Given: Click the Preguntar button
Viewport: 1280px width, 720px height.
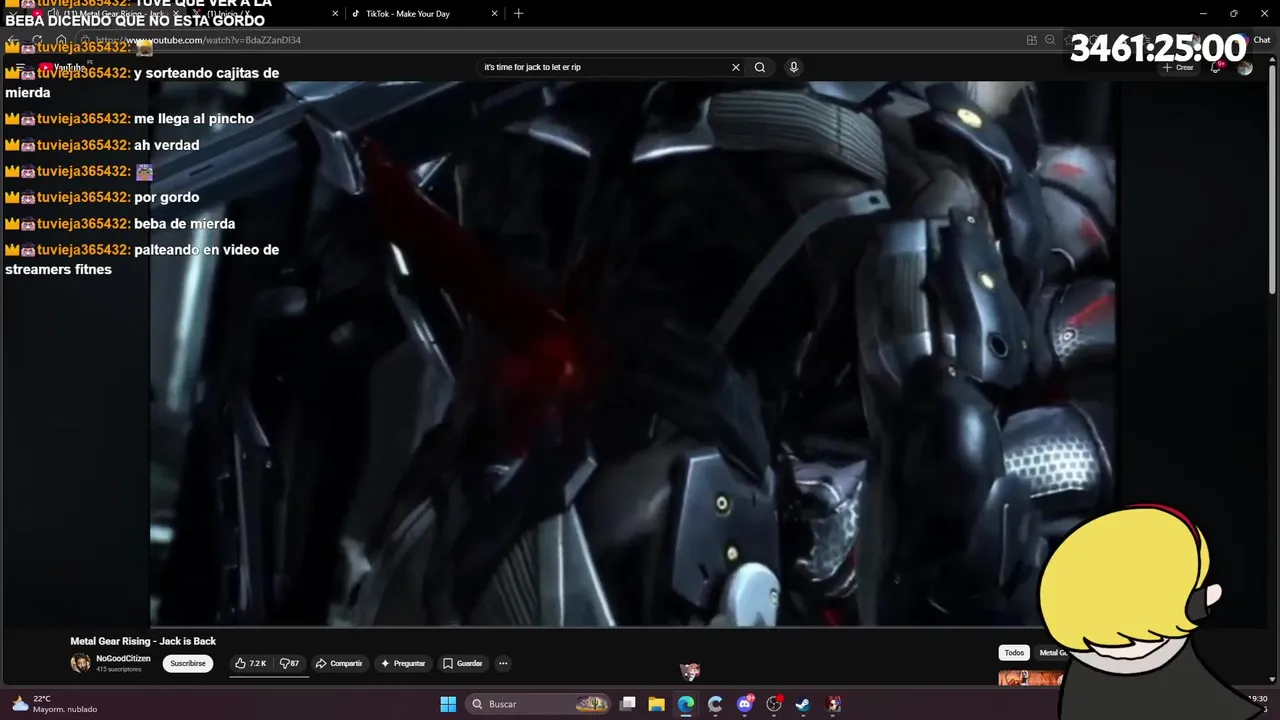Looking at the screenshot, I should click(x=404, y=663).
